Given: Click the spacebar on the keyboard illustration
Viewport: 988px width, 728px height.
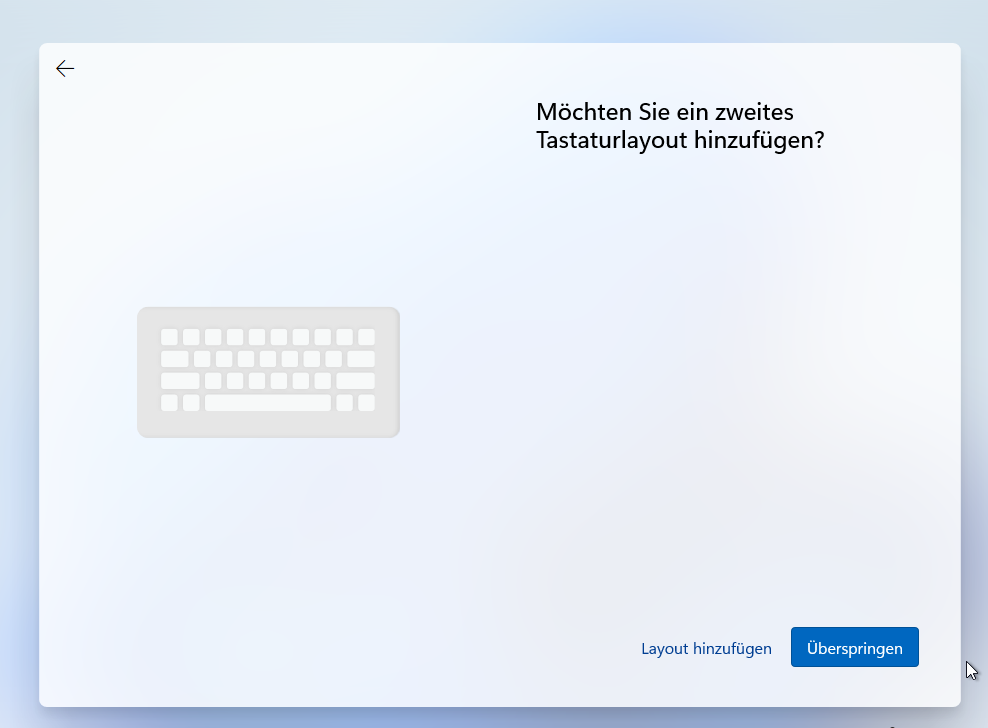Looking at the screenshot, I should click(x=267, y=402).
